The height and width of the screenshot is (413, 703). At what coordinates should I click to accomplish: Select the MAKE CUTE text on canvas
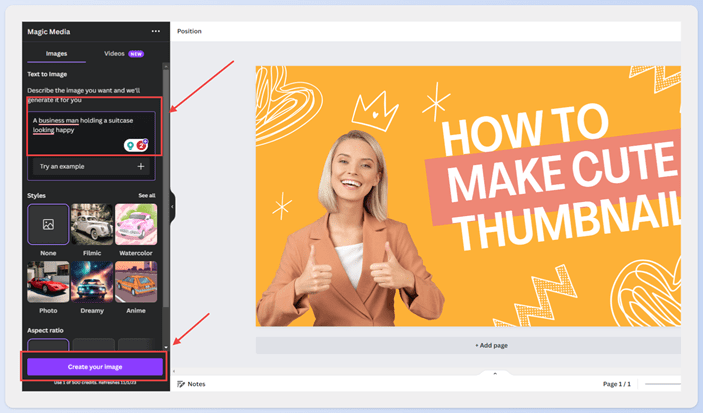[563, 171]
